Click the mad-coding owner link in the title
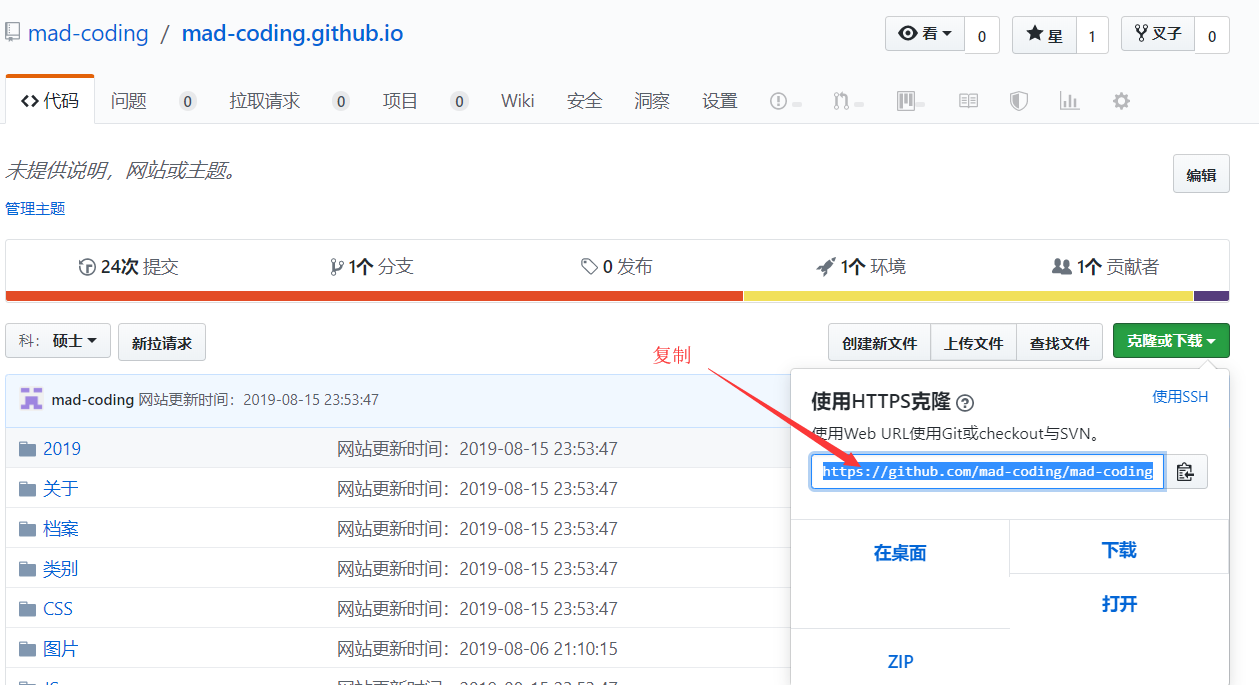The image size is (1259, 685). [88, 33]
